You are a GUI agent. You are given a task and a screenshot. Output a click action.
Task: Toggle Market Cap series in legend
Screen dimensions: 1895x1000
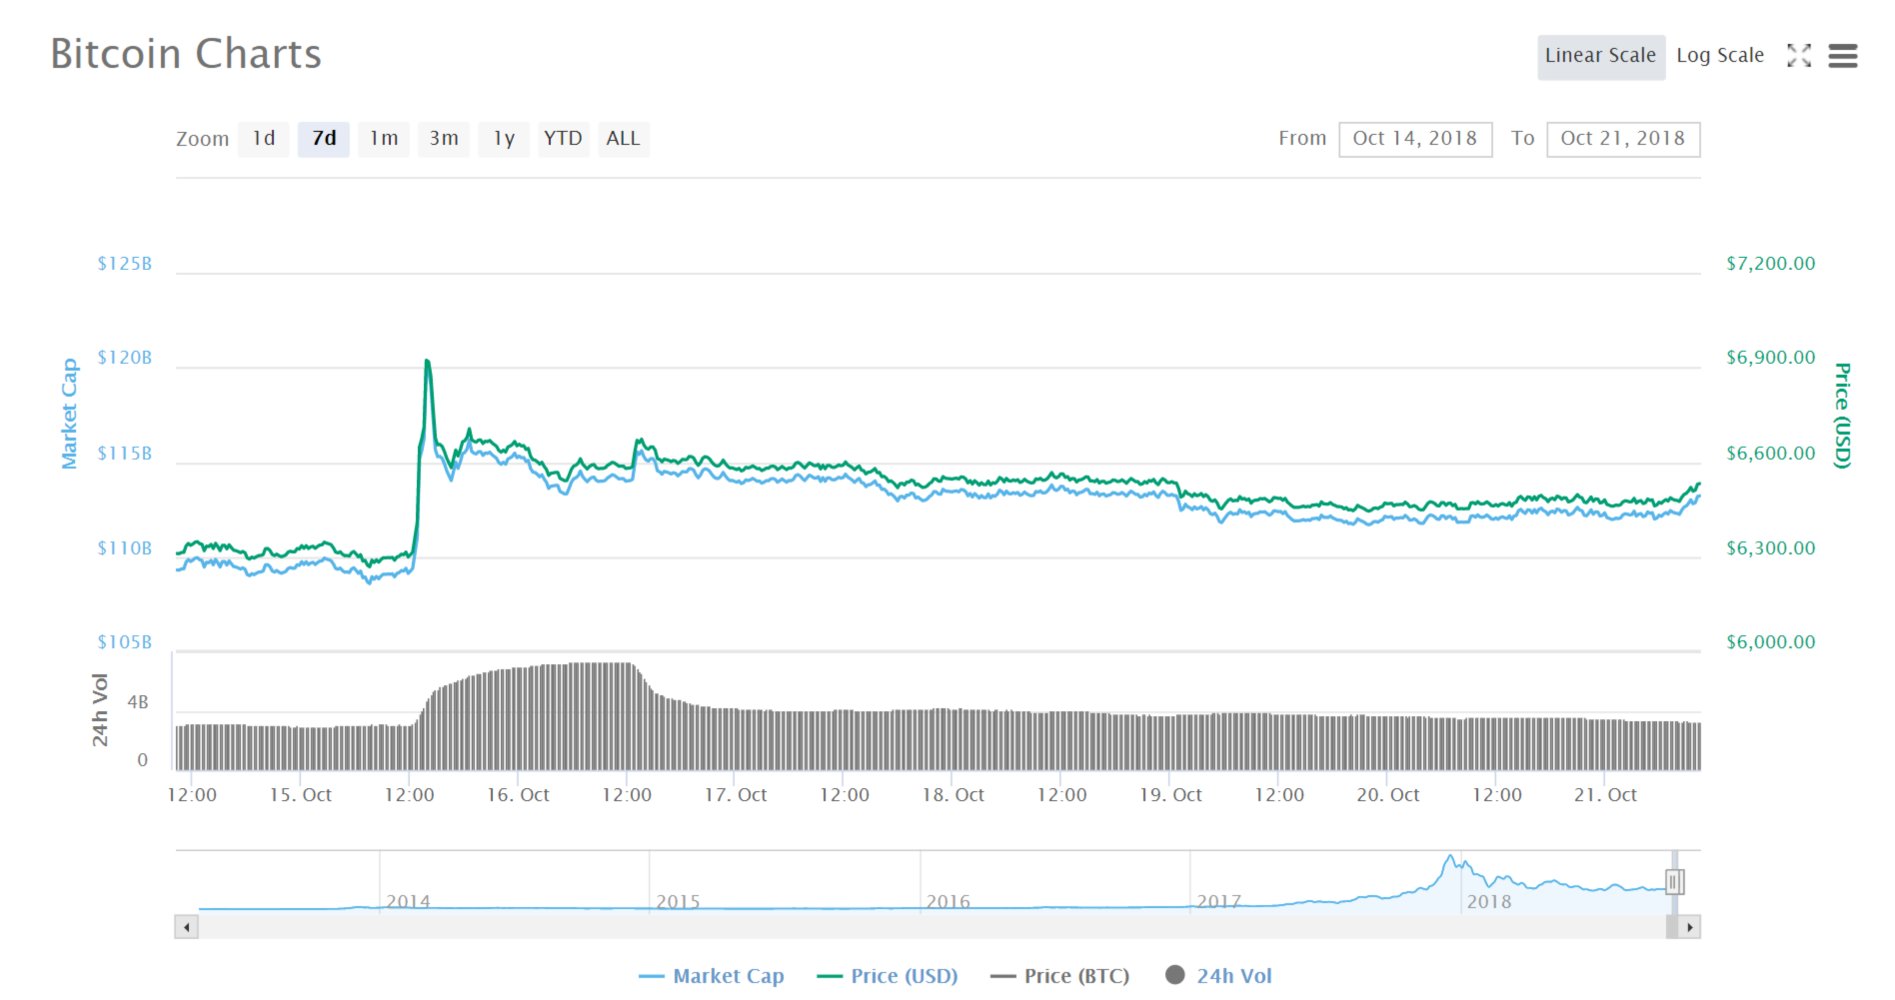click(x=711, y=976)
